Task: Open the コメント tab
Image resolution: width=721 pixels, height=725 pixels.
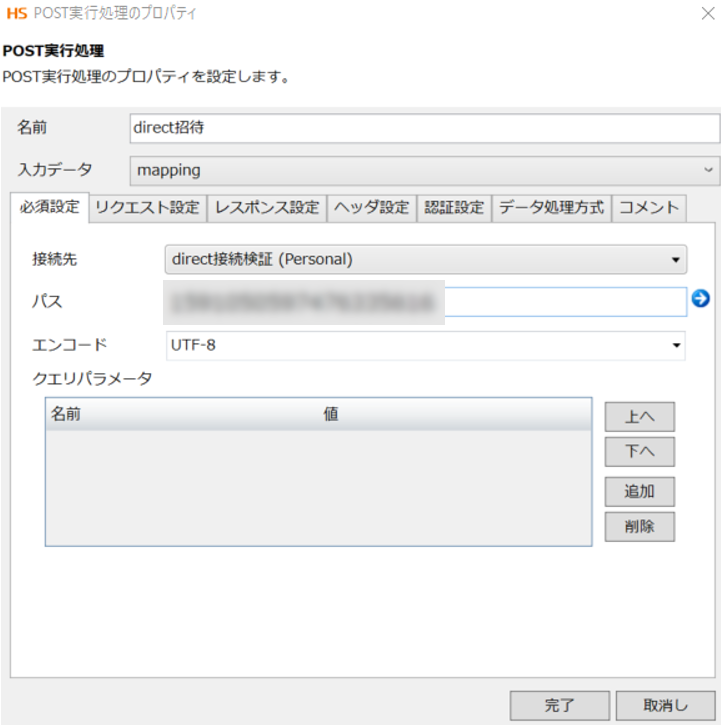Action: 648,208
